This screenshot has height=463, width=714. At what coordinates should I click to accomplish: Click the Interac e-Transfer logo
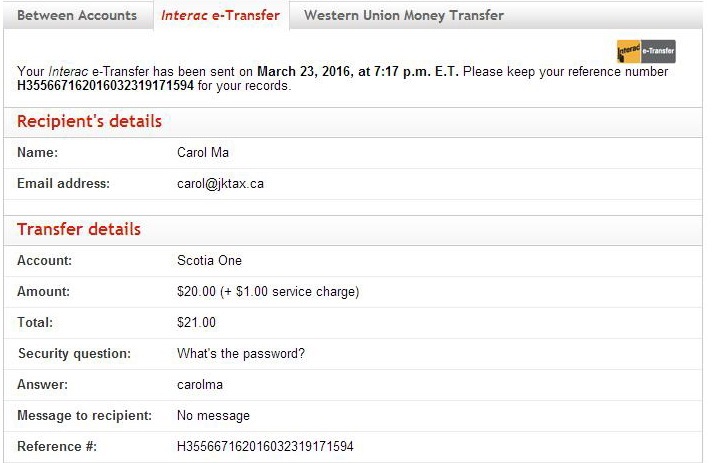[x=646, y=51]
